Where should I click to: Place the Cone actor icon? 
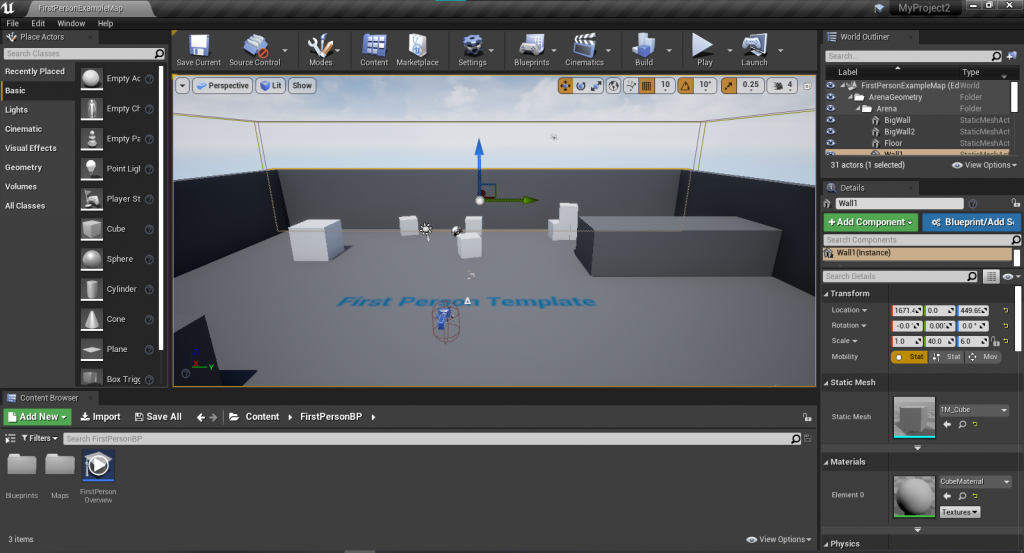(91, 319)
